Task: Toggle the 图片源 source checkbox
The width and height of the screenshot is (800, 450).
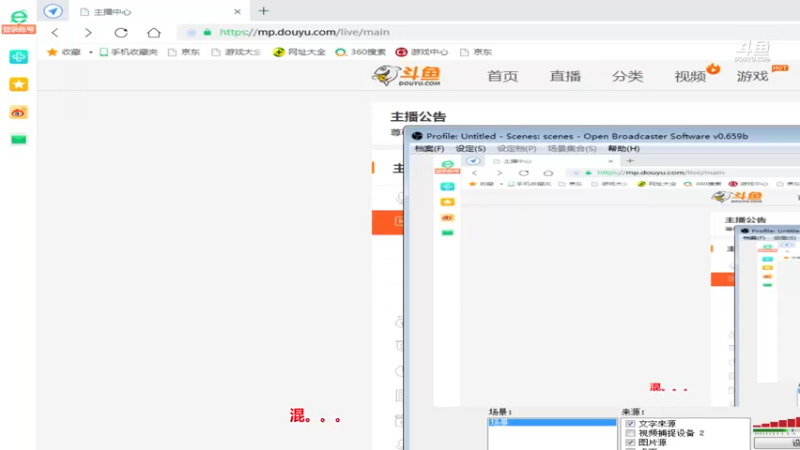Action: pyautogui.click(x=630, y=442)
